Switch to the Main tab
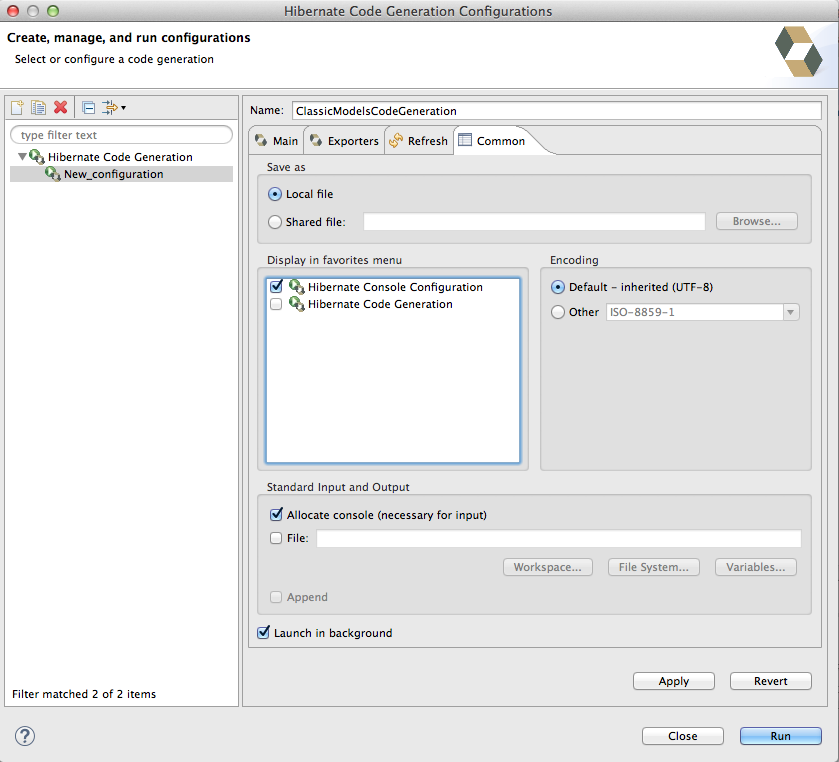 [277, 141]
